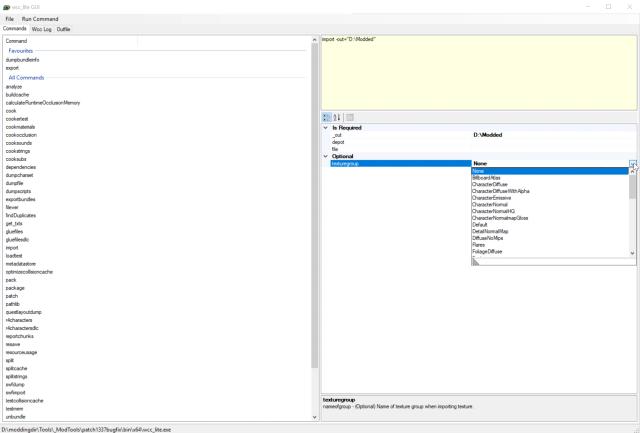
Task: Click the command text box with import command
Action: (479, 73)
